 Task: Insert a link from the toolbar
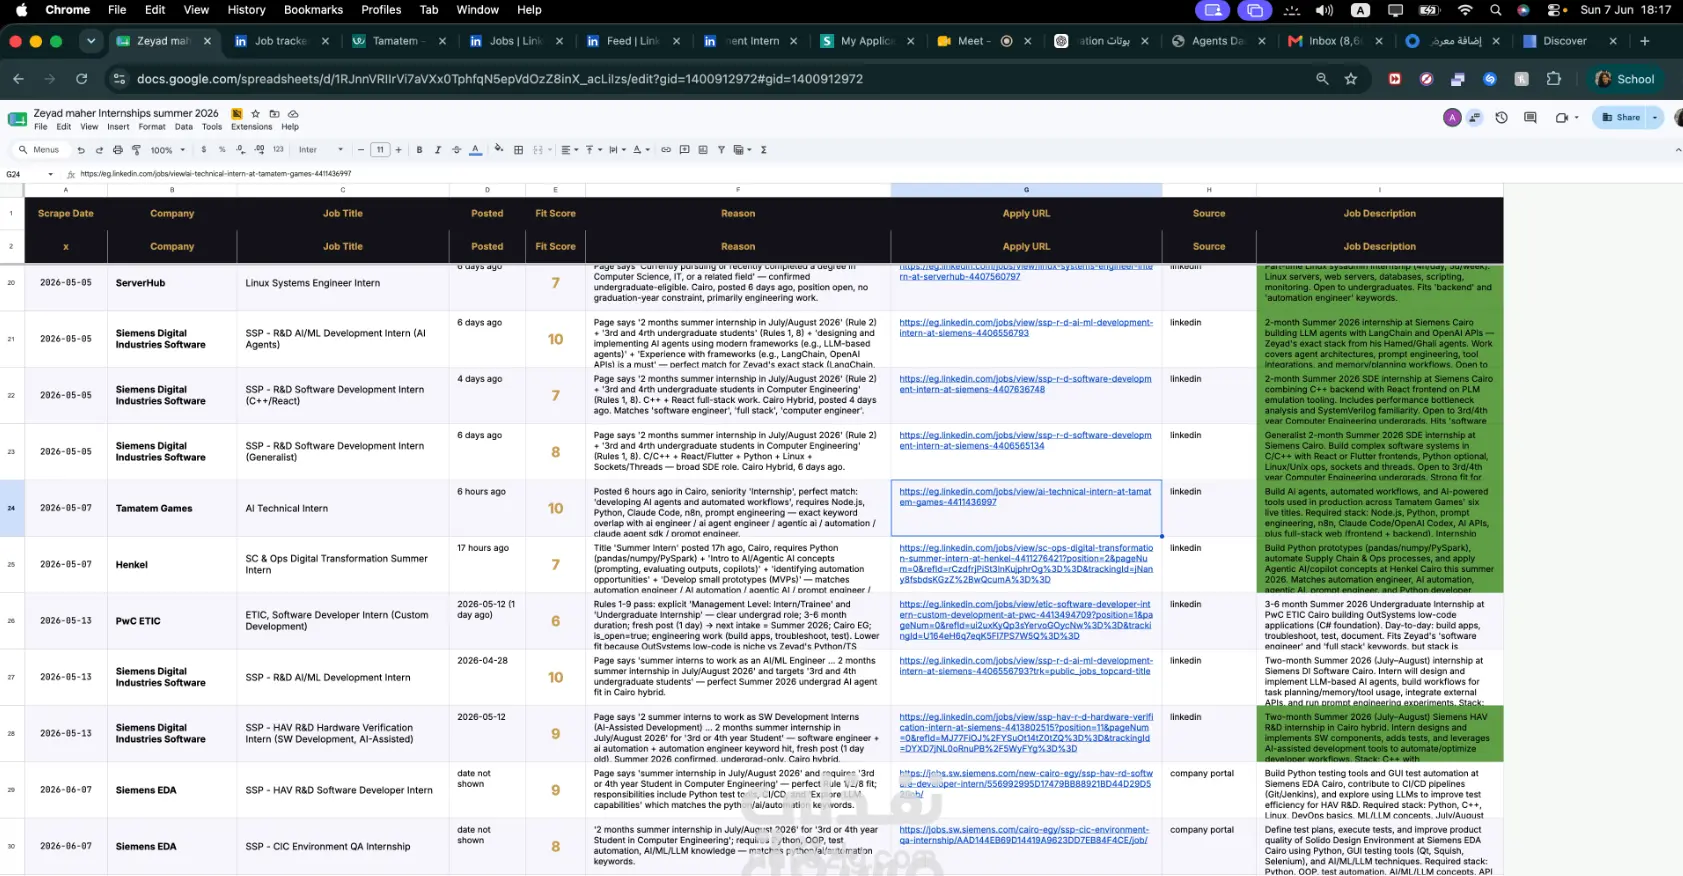[666, 150]
